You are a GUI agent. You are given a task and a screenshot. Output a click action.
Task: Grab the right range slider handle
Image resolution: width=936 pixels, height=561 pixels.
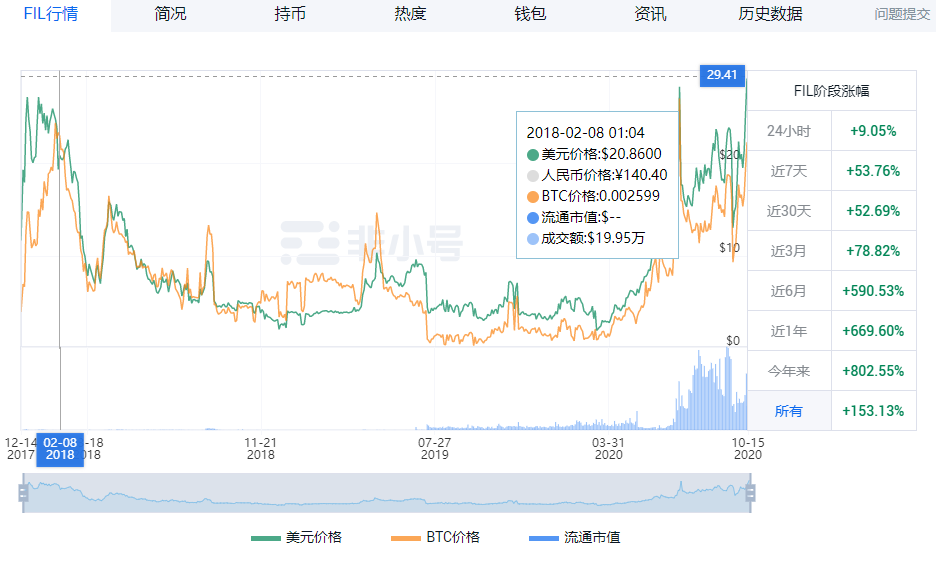[751, 493]
